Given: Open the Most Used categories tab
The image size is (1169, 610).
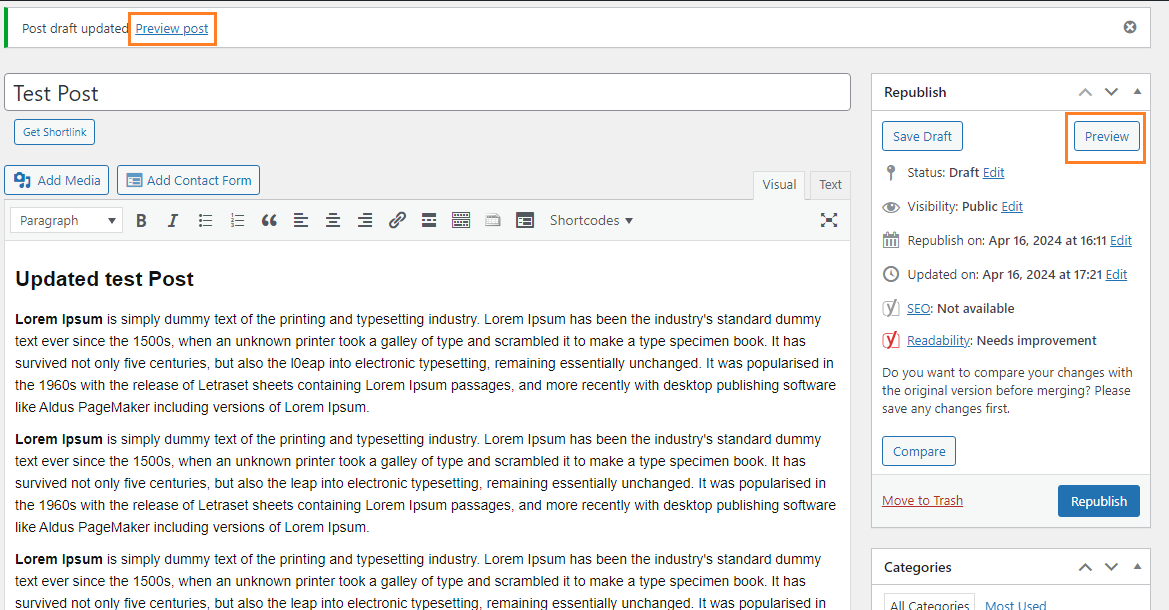Looking at the screenshot, I should click(x=1015, y=604).
